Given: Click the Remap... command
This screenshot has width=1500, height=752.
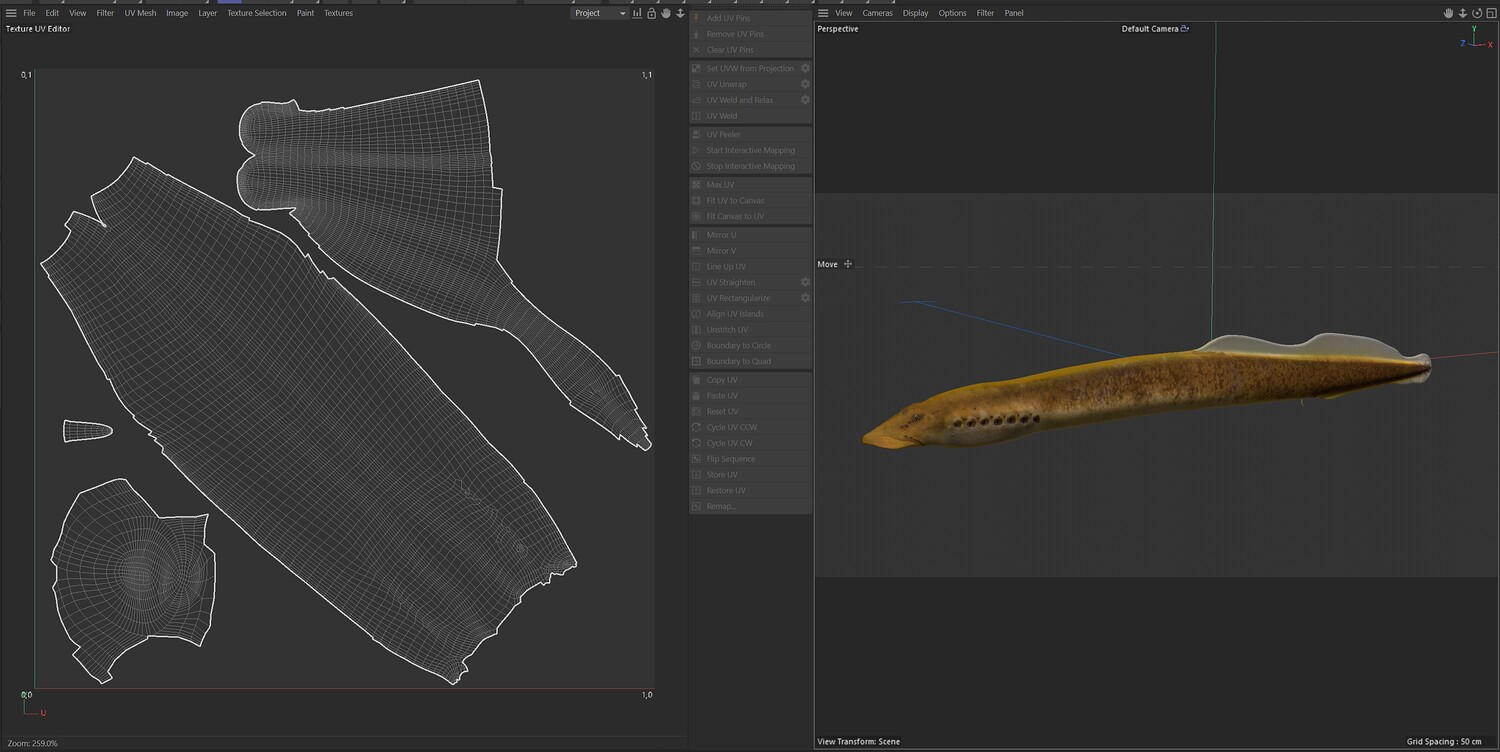Looking at the screenshot, I should (x=751, y=506).
